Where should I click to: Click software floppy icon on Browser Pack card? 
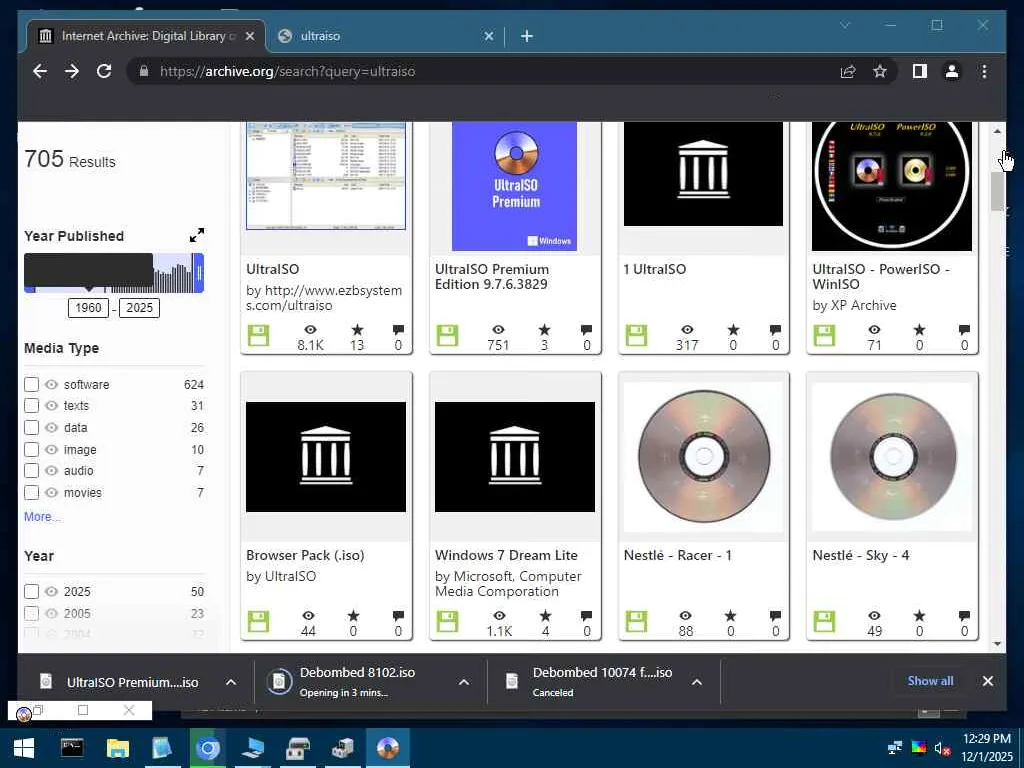(259, 622)
